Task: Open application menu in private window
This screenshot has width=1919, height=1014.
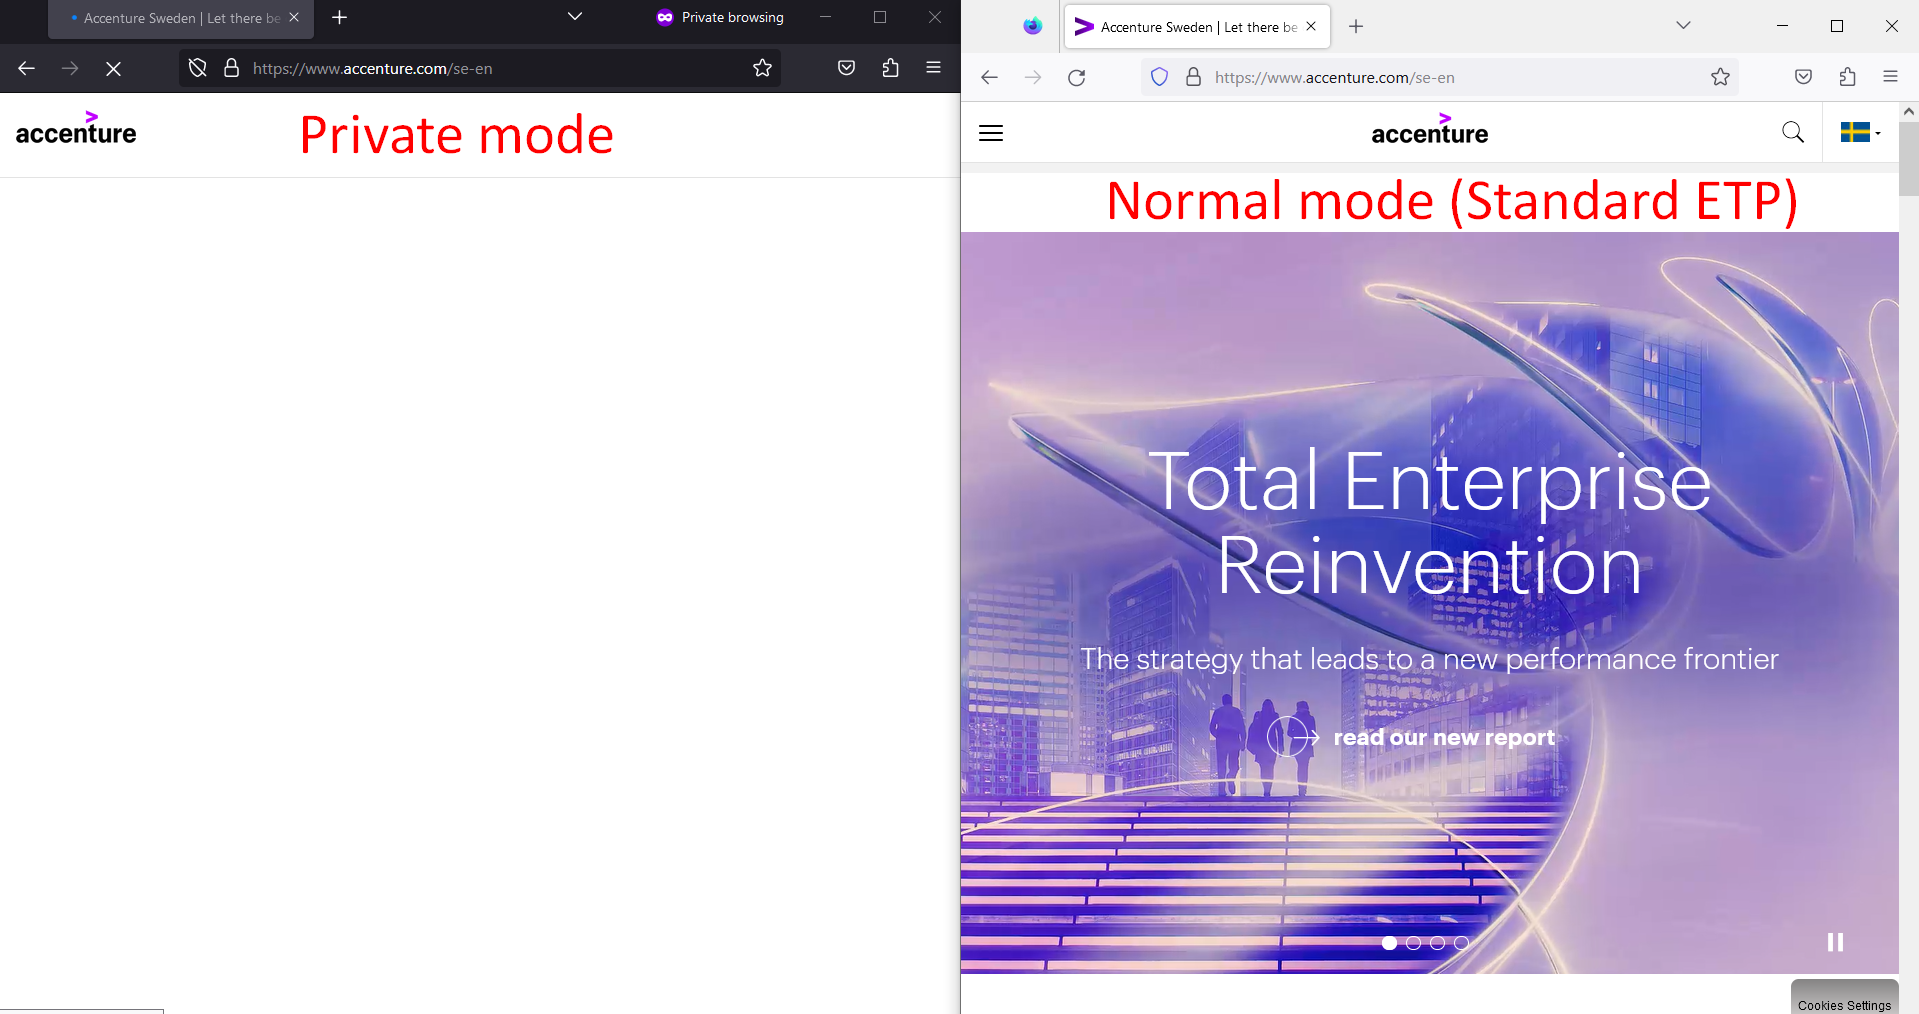Action: (933, 68)
